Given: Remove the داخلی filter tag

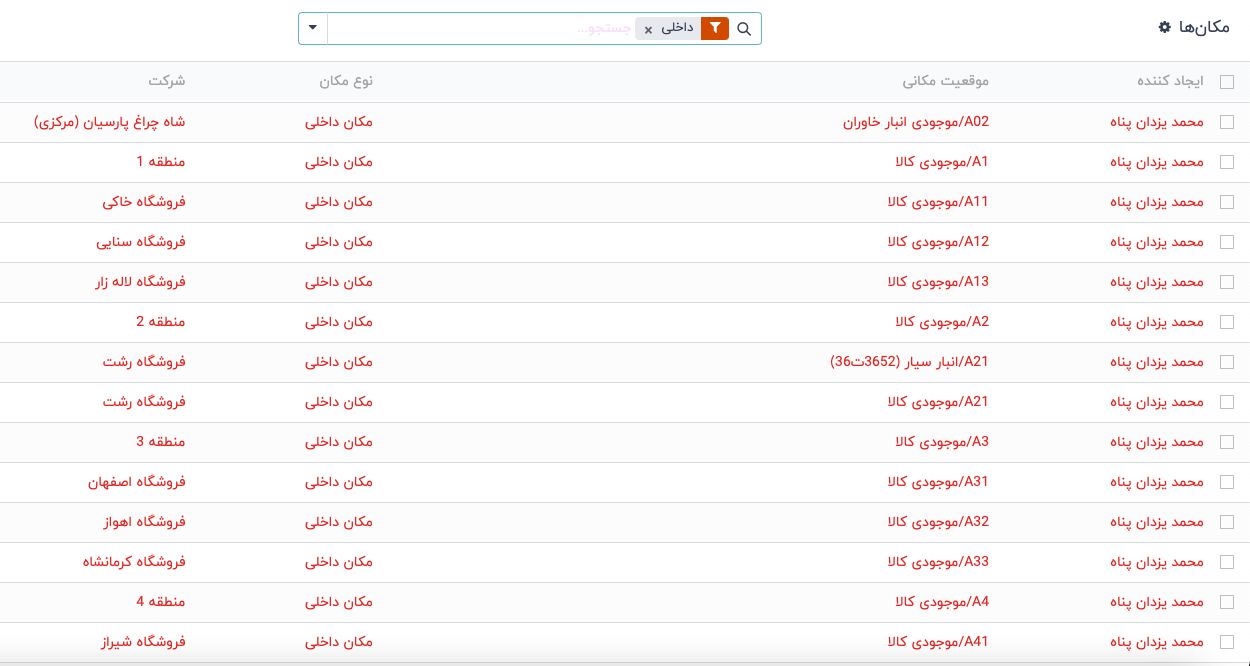Looking at the screenshot, I should 648,30.
